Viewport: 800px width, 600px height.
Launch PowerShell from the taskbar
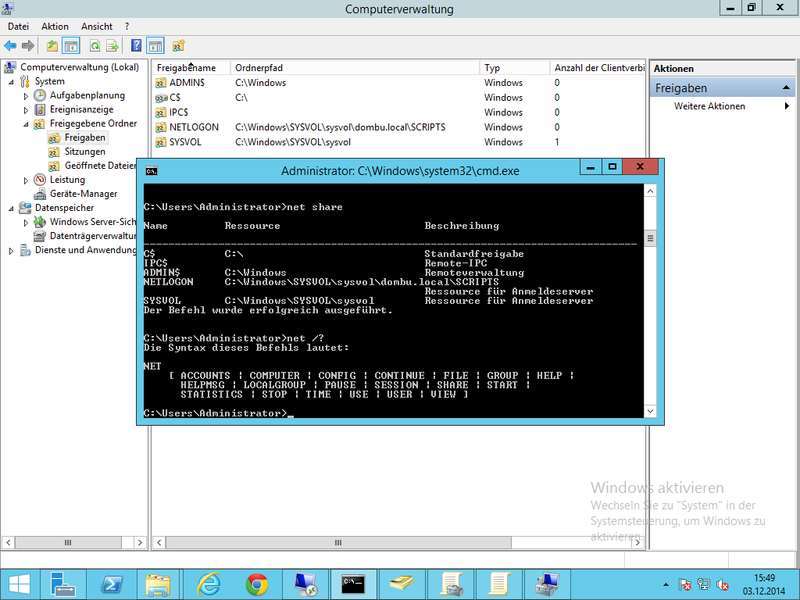[x=113, y=583]
